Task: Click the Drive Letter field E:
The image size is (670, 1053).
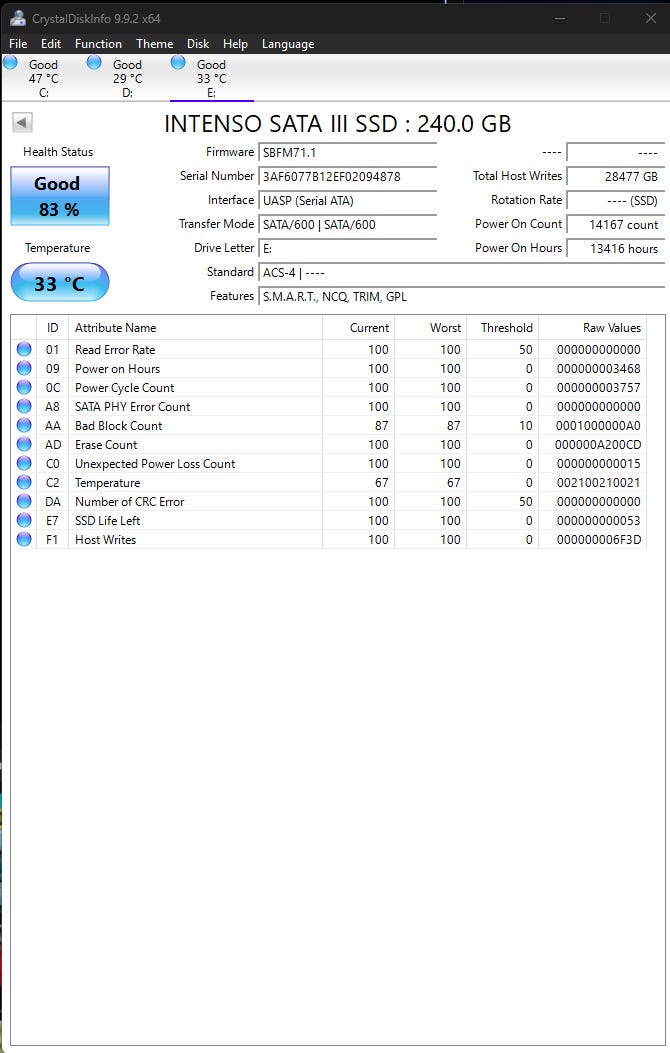Action: [348, 248]
